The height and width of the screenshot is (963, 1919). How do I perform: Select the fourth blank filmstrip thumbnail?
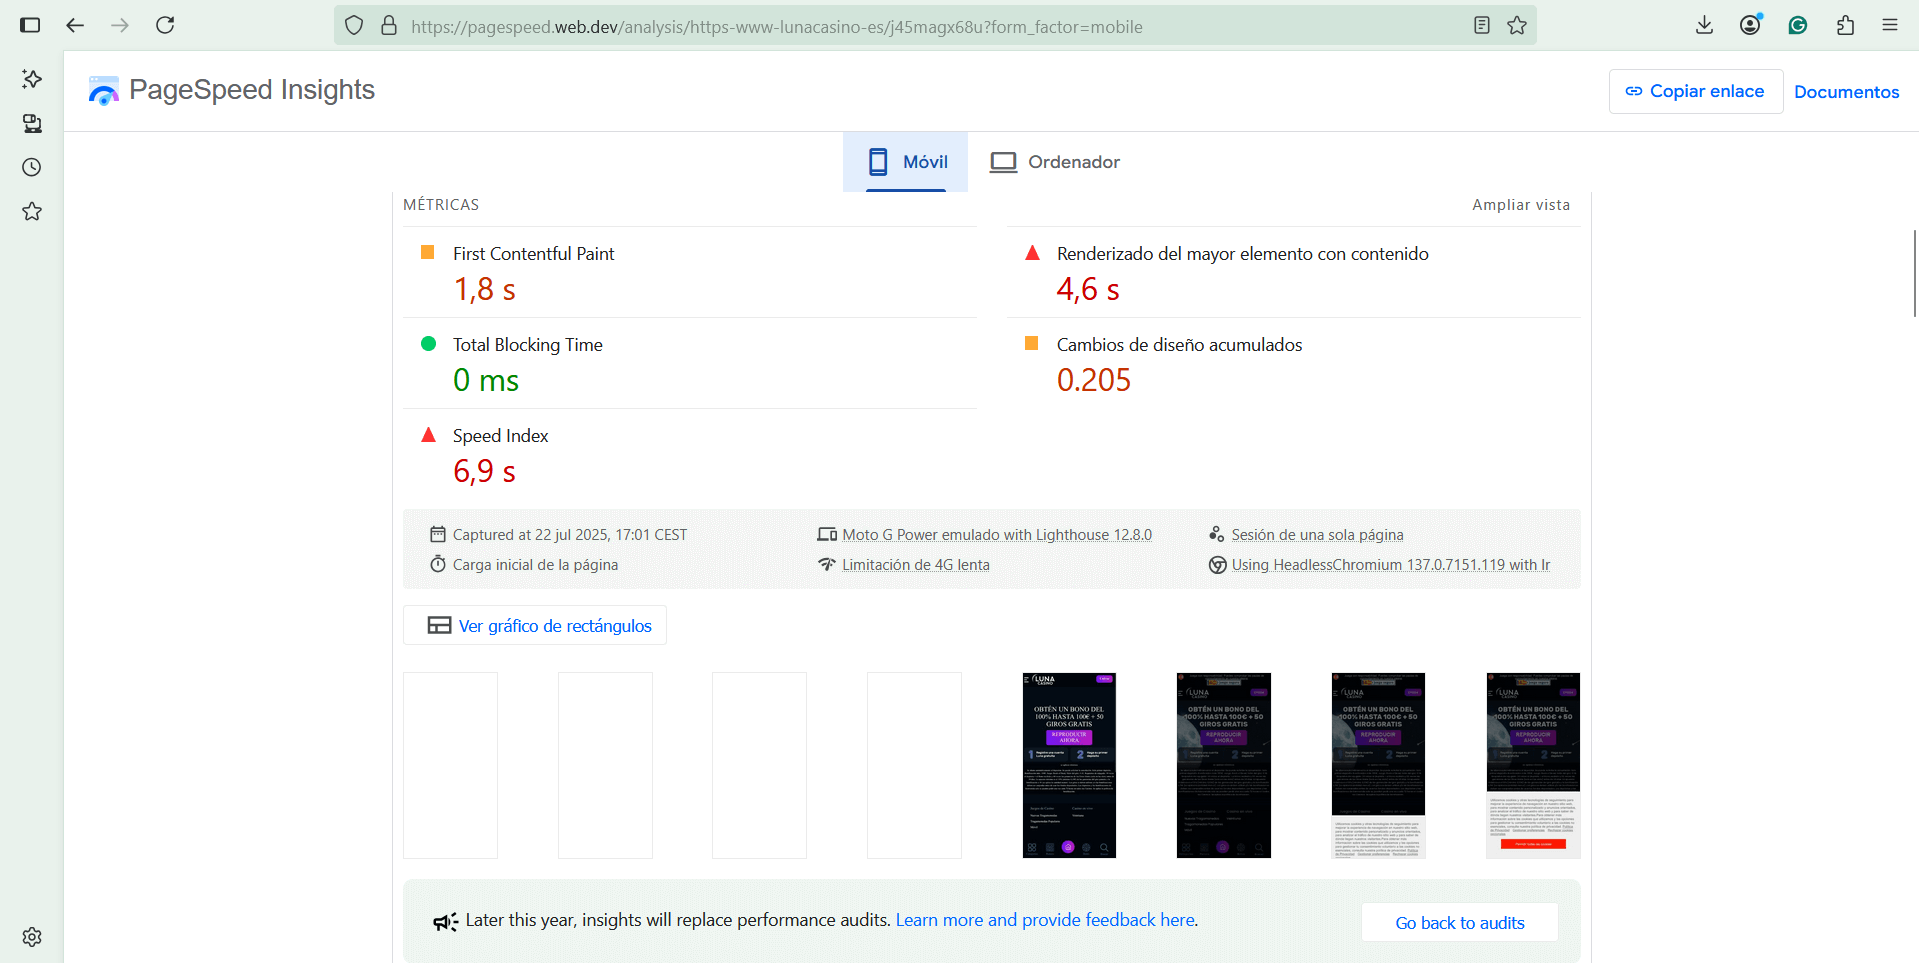914,765
